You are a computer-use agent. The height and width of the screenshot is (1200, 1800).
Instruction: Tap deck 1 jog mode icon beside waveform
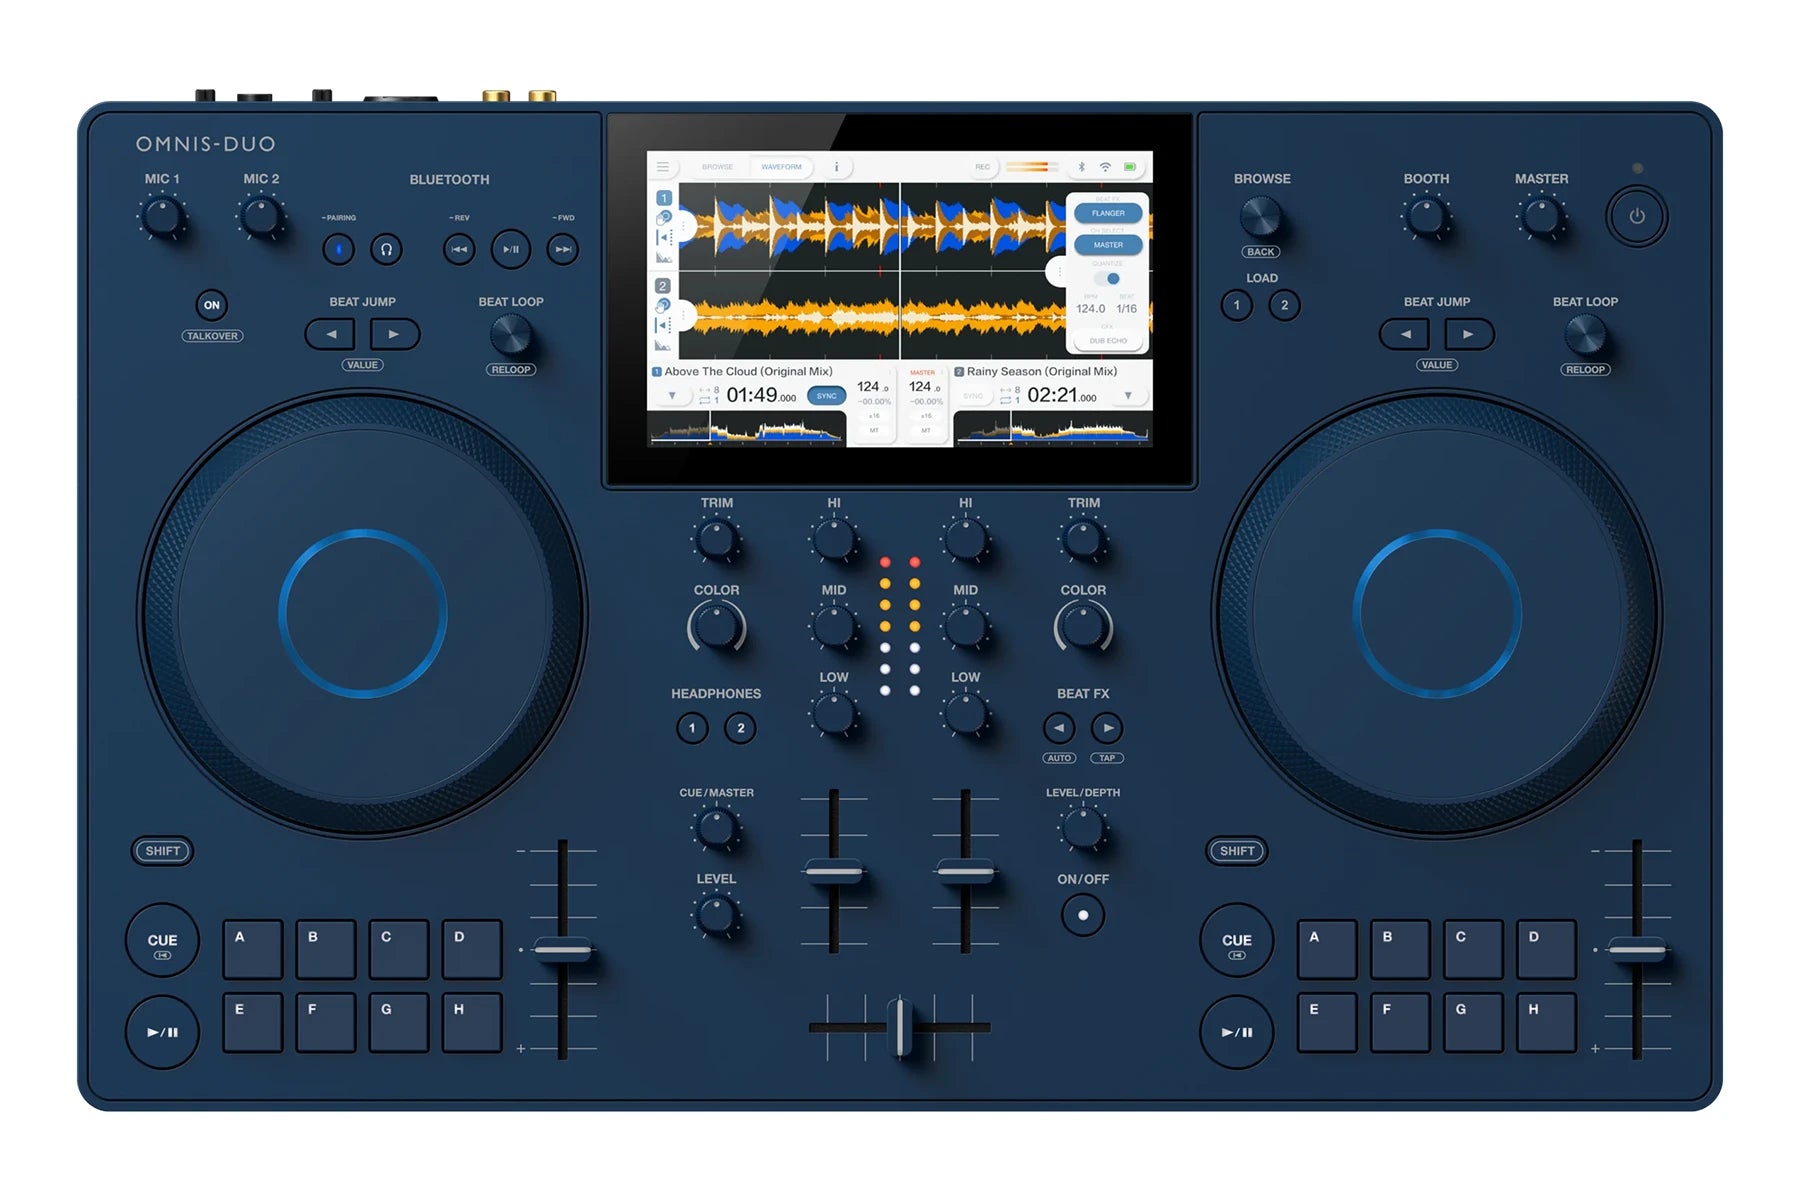click(664, 216)
